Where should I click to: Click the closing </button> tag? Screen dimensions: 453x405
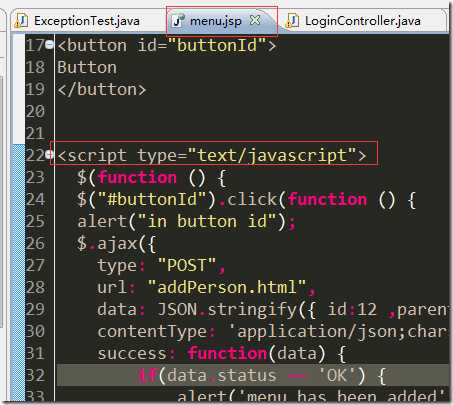pos(102,89)
